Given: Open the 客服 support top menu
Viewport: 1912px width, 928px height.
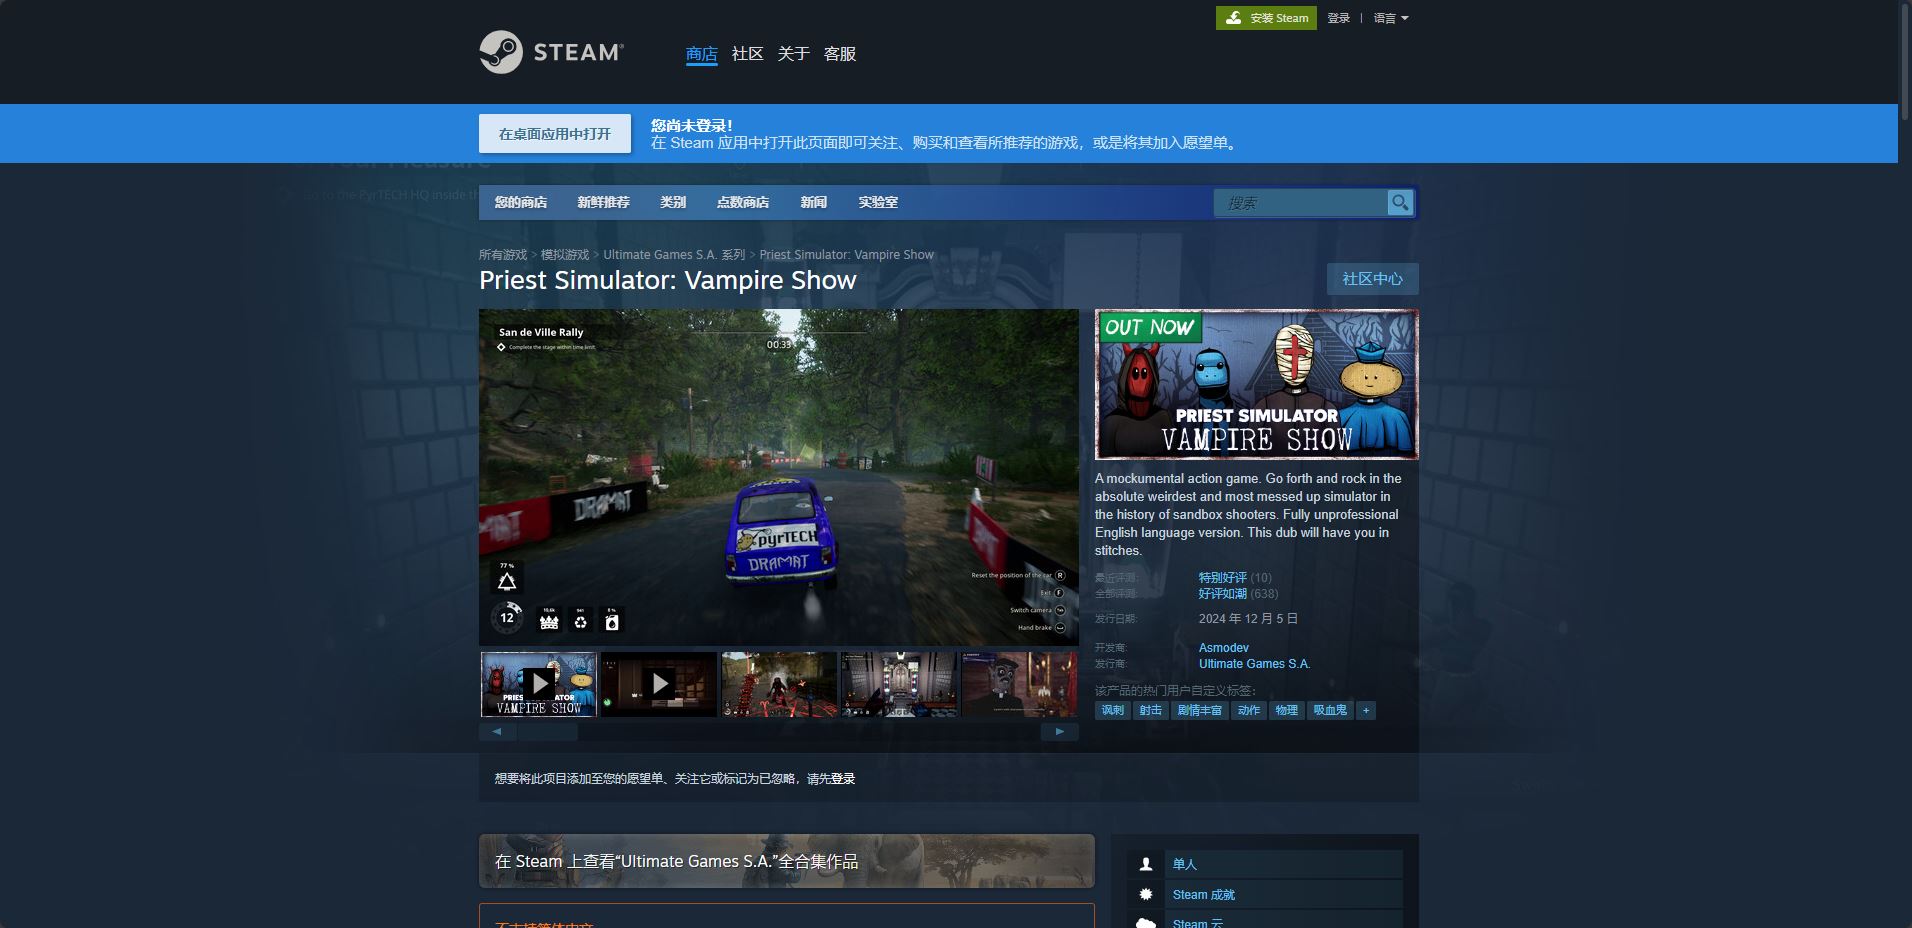Looking at the screenshot, I should click(x=840, y=54).
